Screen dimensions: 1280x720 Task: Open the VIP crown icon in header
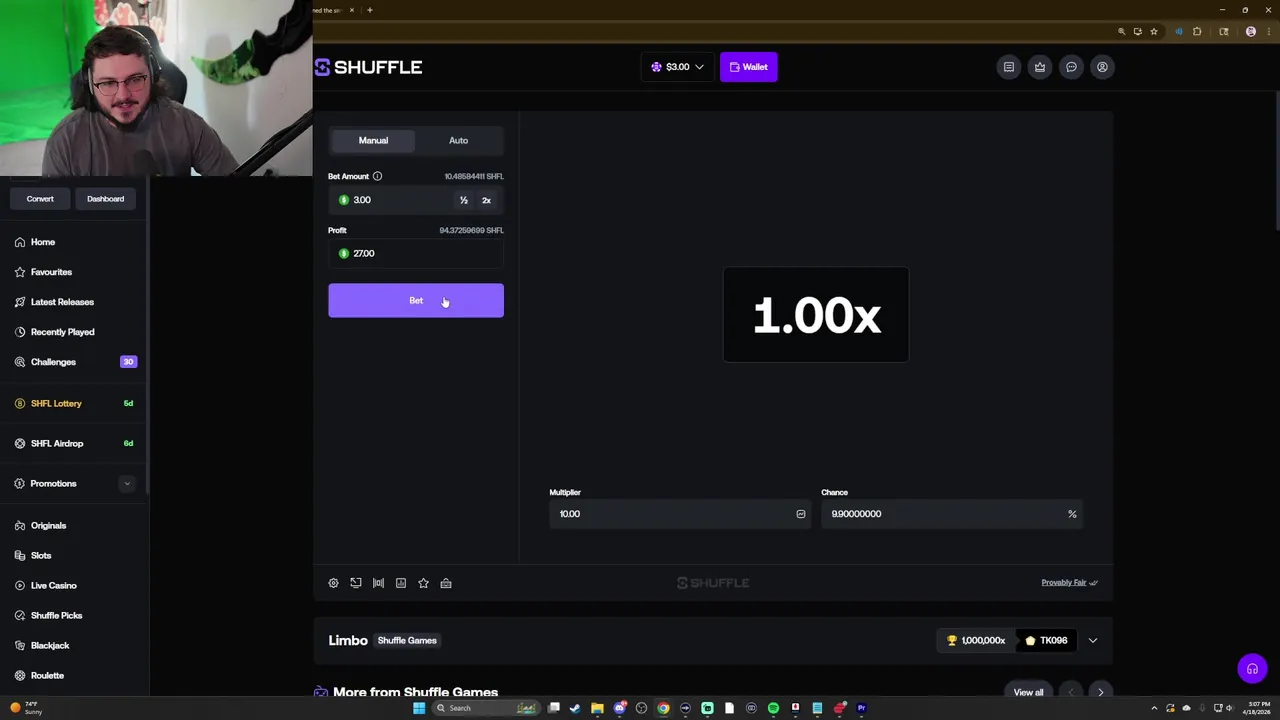(1040, 67)
